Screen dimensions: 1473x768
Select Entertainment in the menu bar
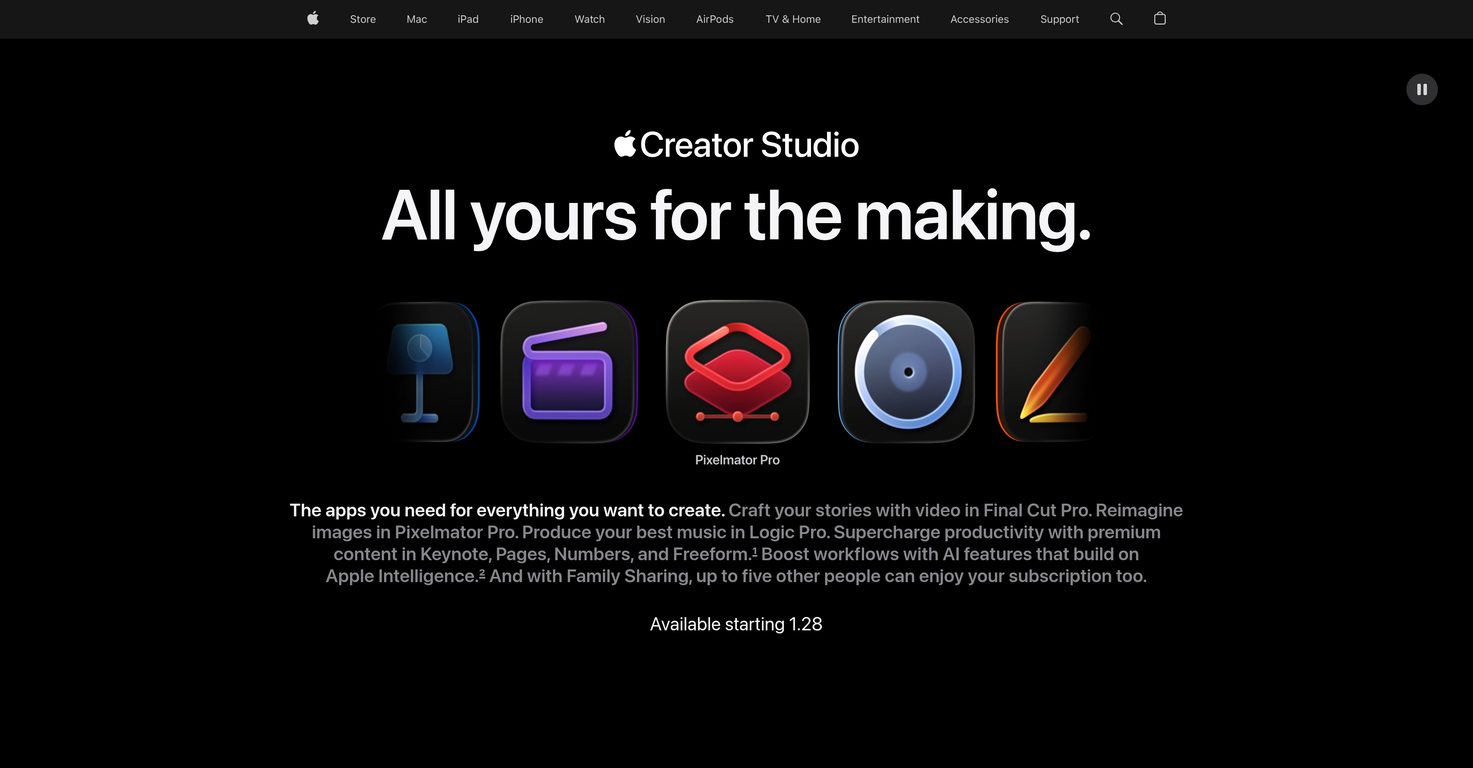coord(884,19)
